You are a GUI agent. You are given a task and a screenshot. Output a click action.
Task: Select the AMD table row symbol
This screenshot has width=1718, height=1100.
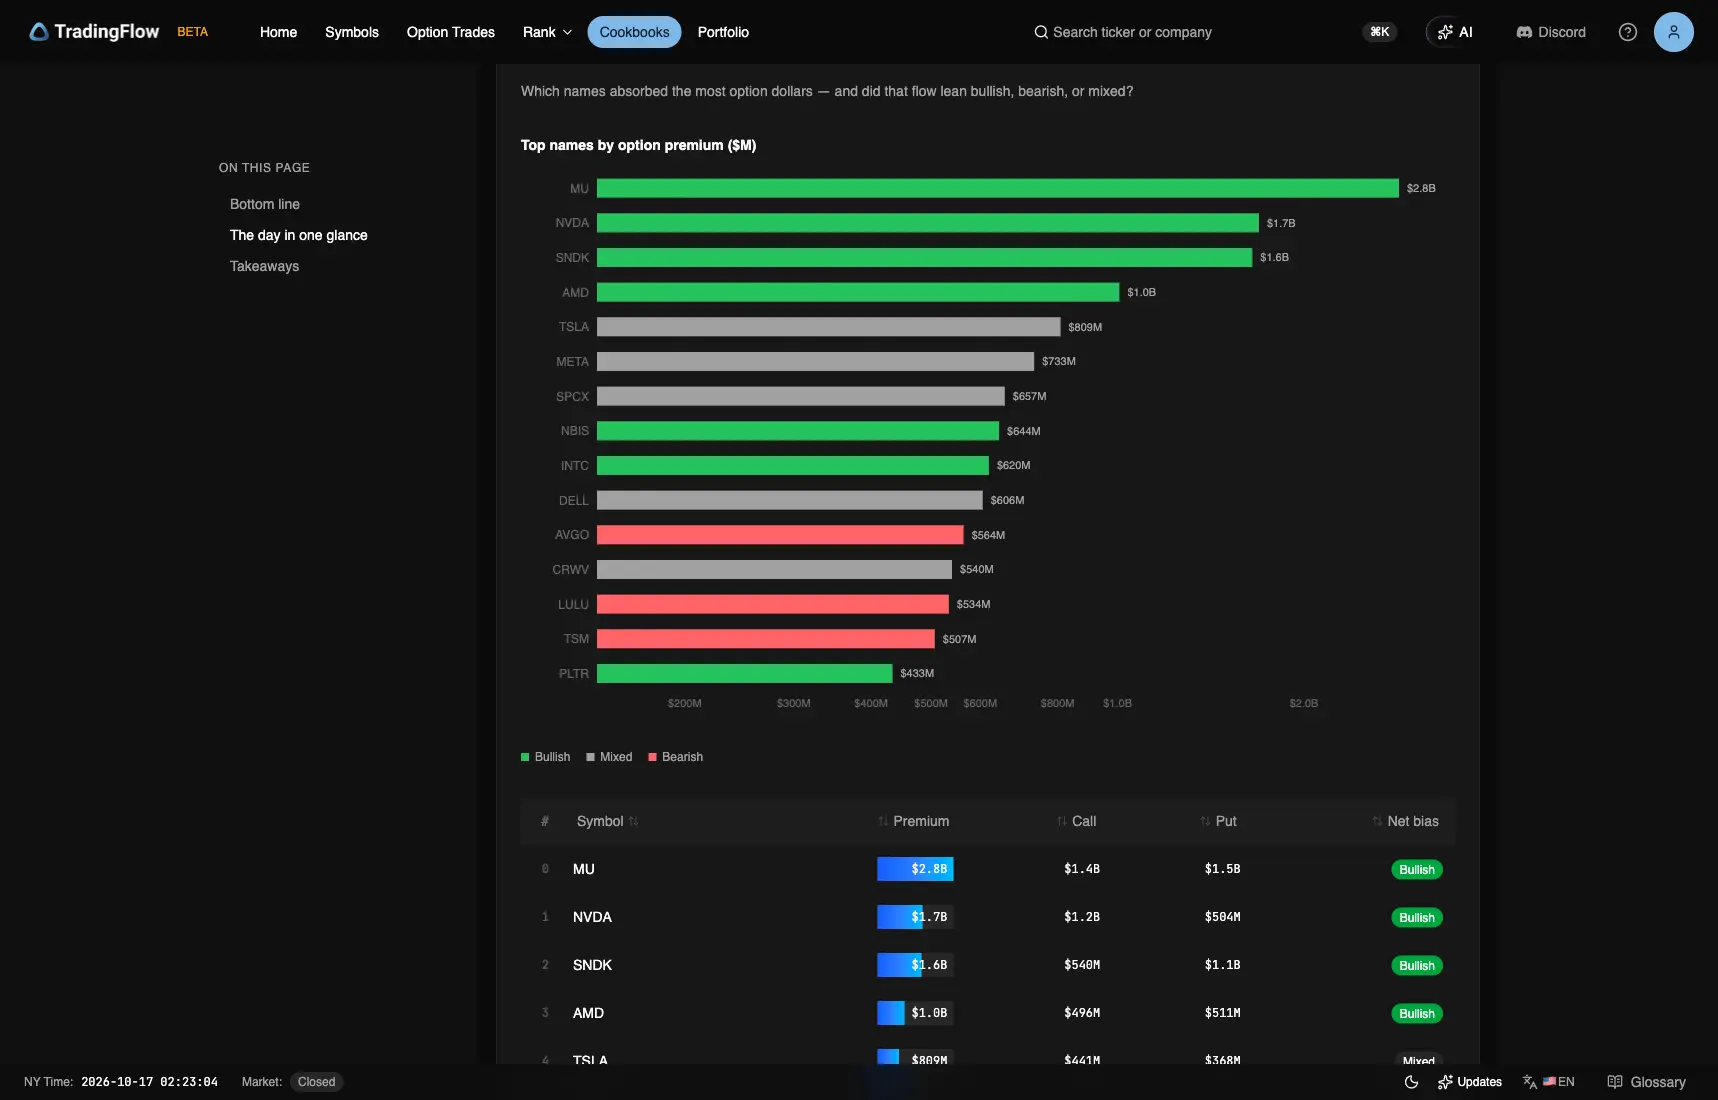tap(588, 1013)
